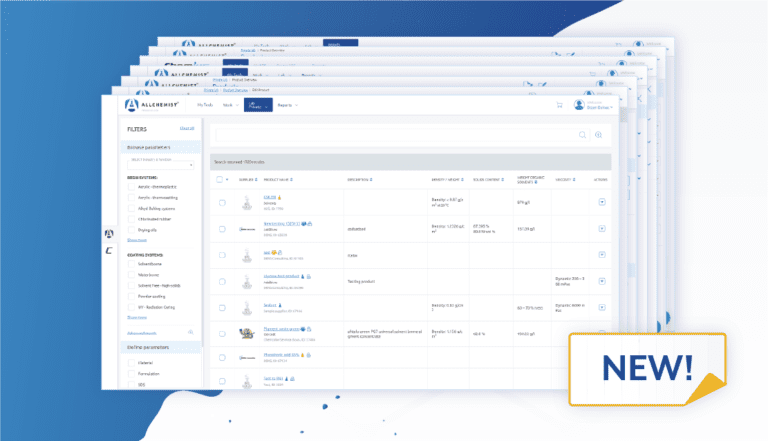Open the Advanced search link in filters
768x441 pixels.
tap(142, 333)
